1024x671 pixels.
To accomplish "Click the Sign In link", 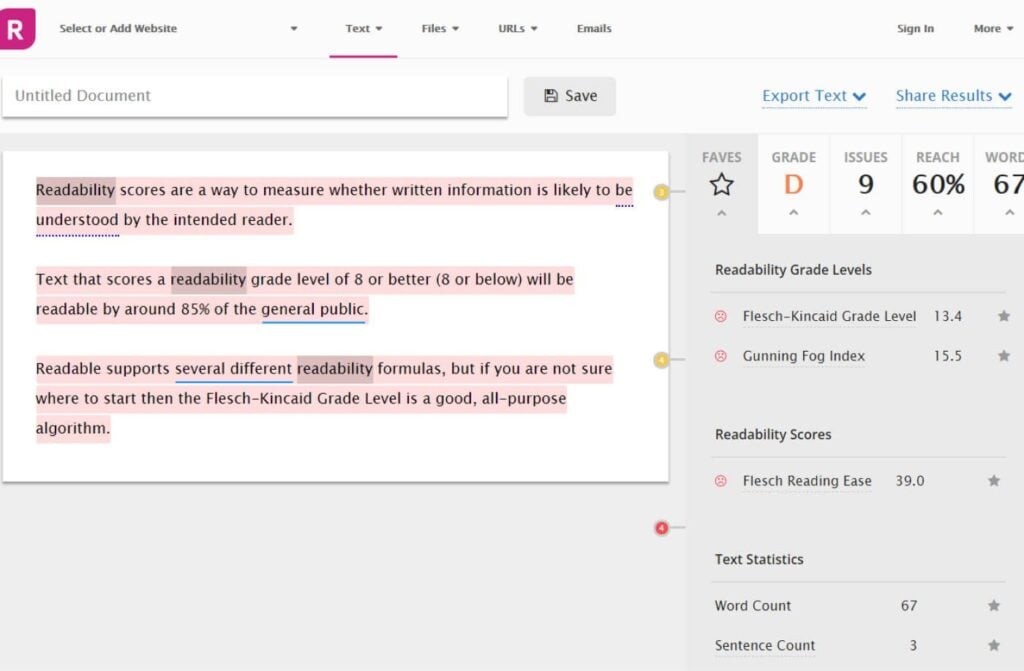I will [x=915, y=29].
